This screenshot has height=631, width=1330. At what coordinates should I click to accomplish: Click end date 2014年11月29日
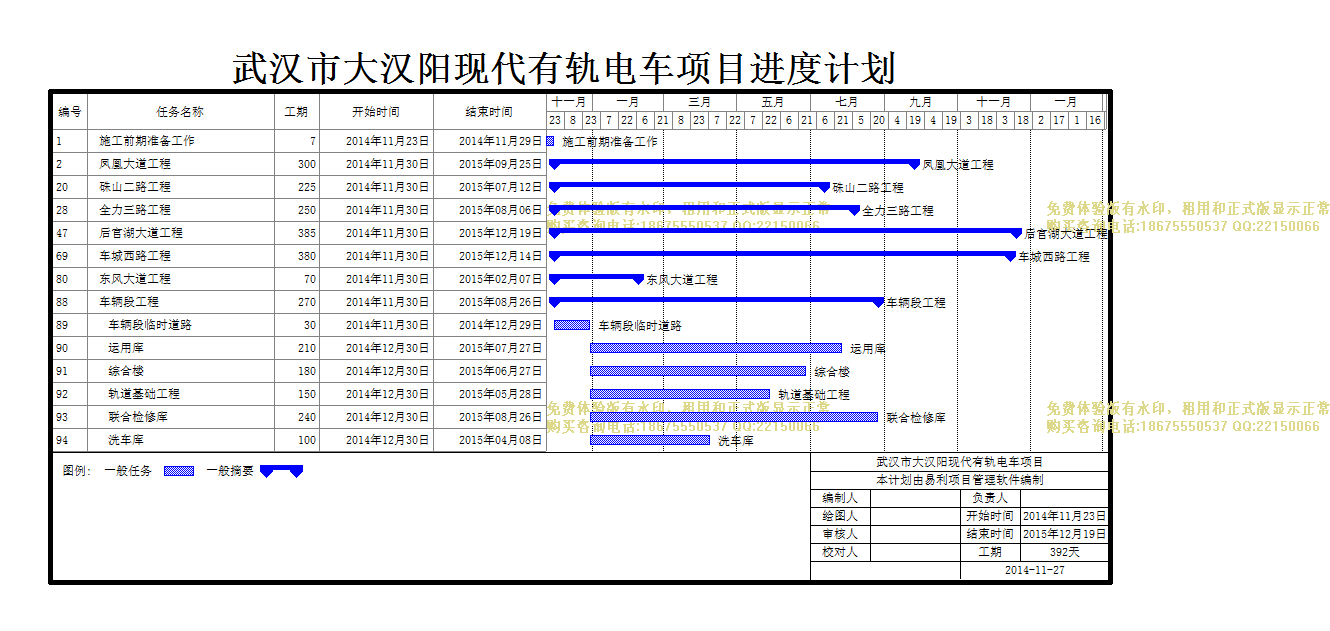pos(500,141)
